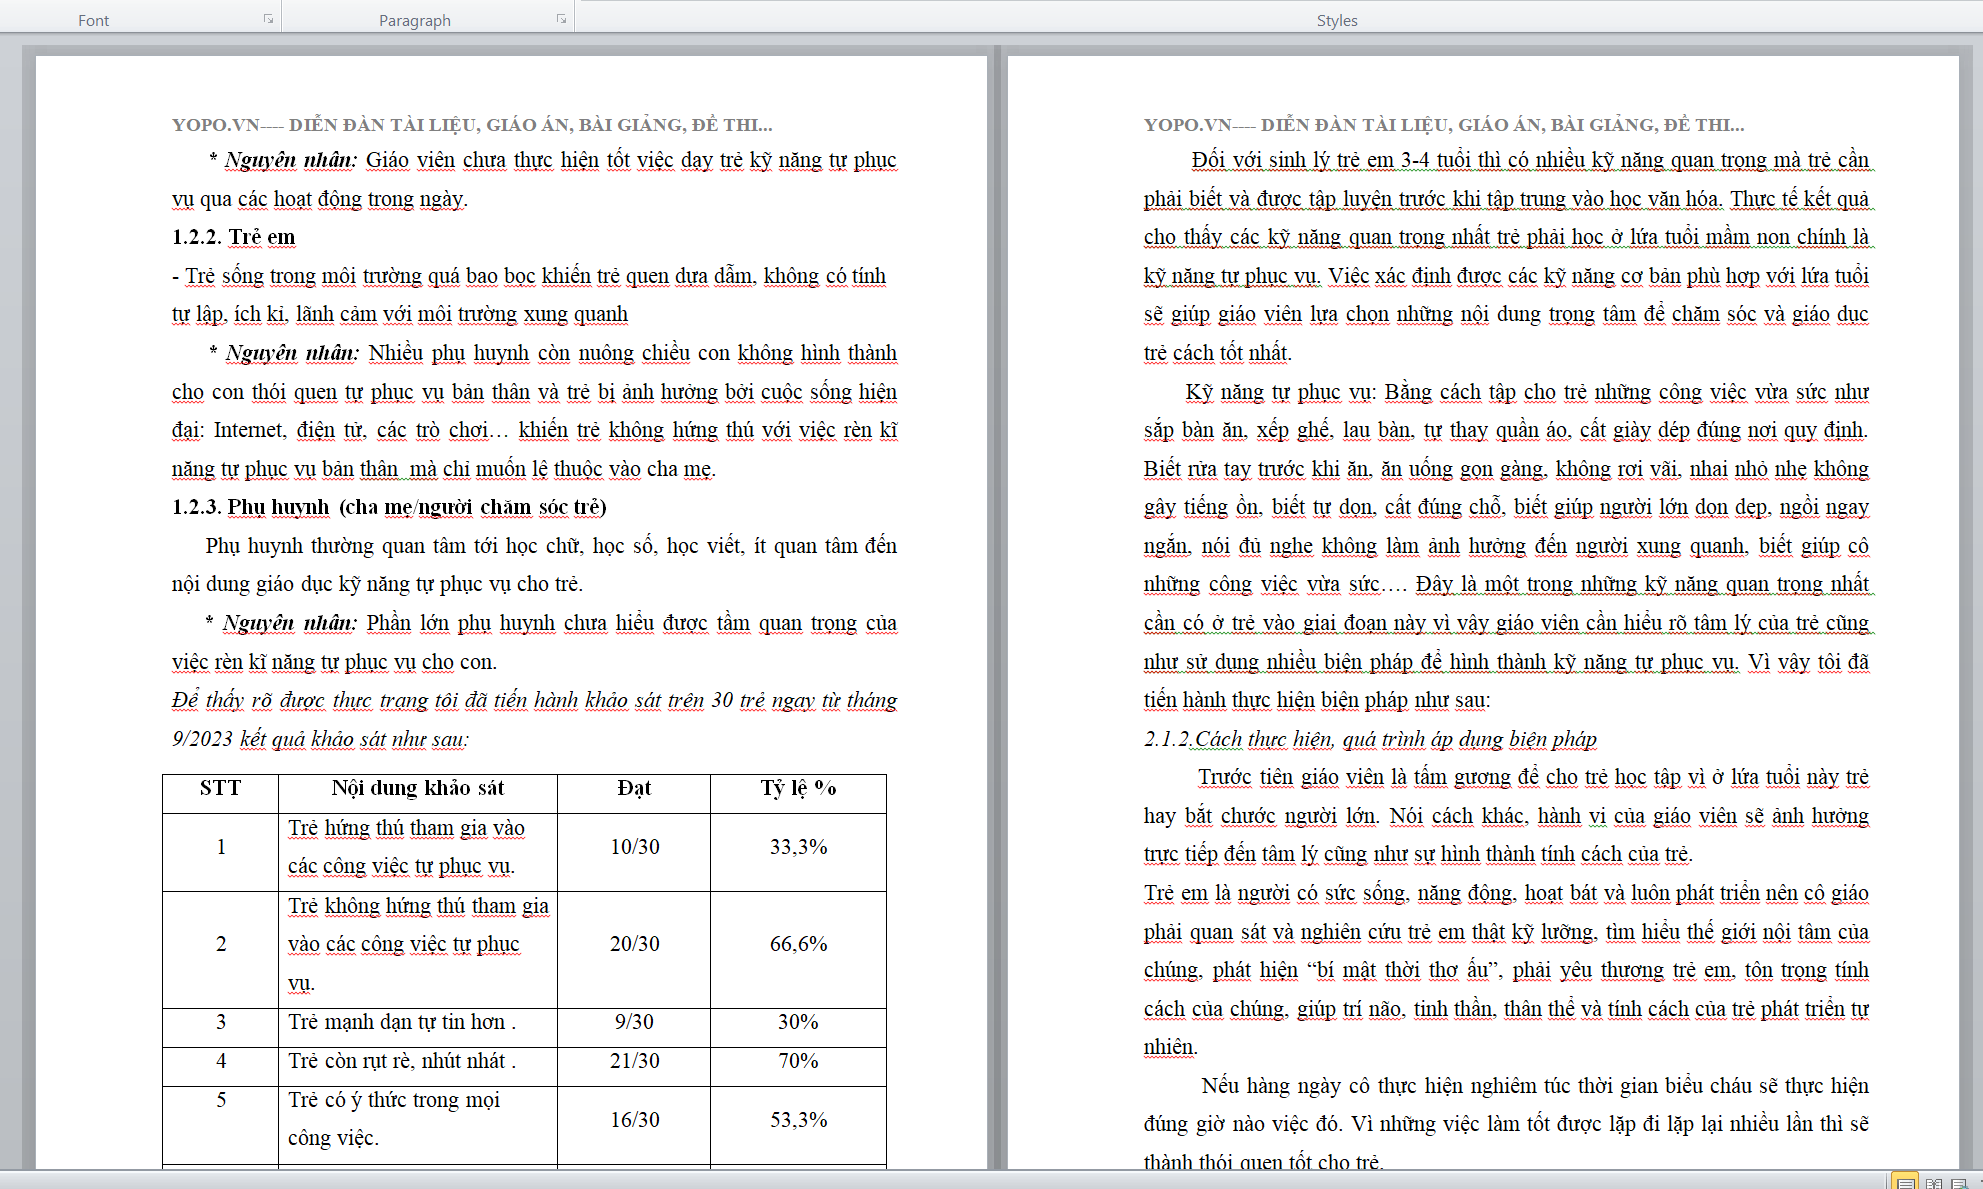Image resolution: width=1983 pixels, height=1189 pixels.
Task: Click 'Nguyên nhân:' before 'Giáo viên chưa thực hiện'
Action: [290, 160]
